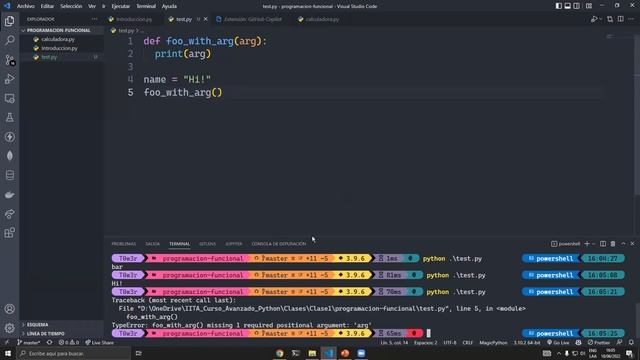Change encoding UTF-8 in status bar
The height and width of the screenshot is (360, 640).
tap(450, 343)
